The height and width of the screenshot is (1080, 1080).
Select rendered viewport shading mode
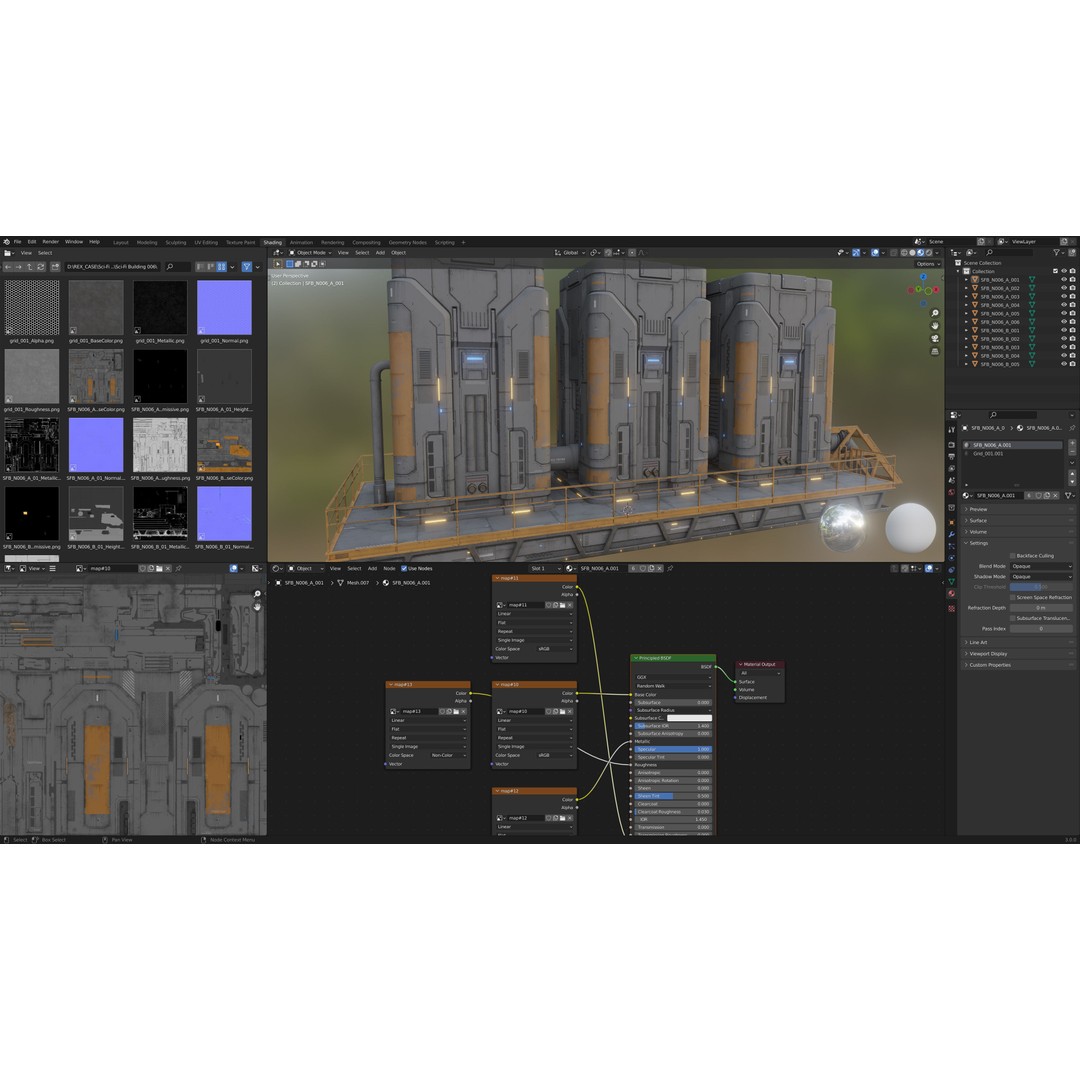point(928,253)
